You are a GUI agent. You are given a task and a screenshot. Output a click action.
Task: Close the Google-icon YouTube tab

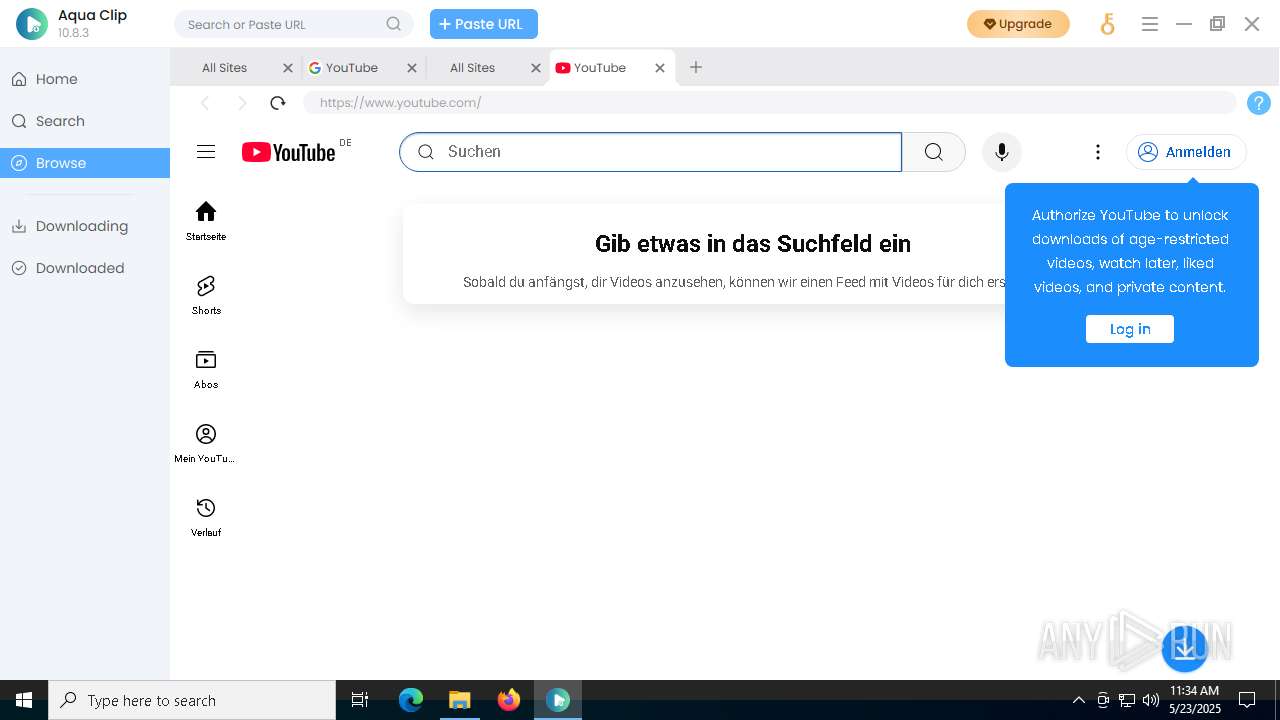(412, 68)
